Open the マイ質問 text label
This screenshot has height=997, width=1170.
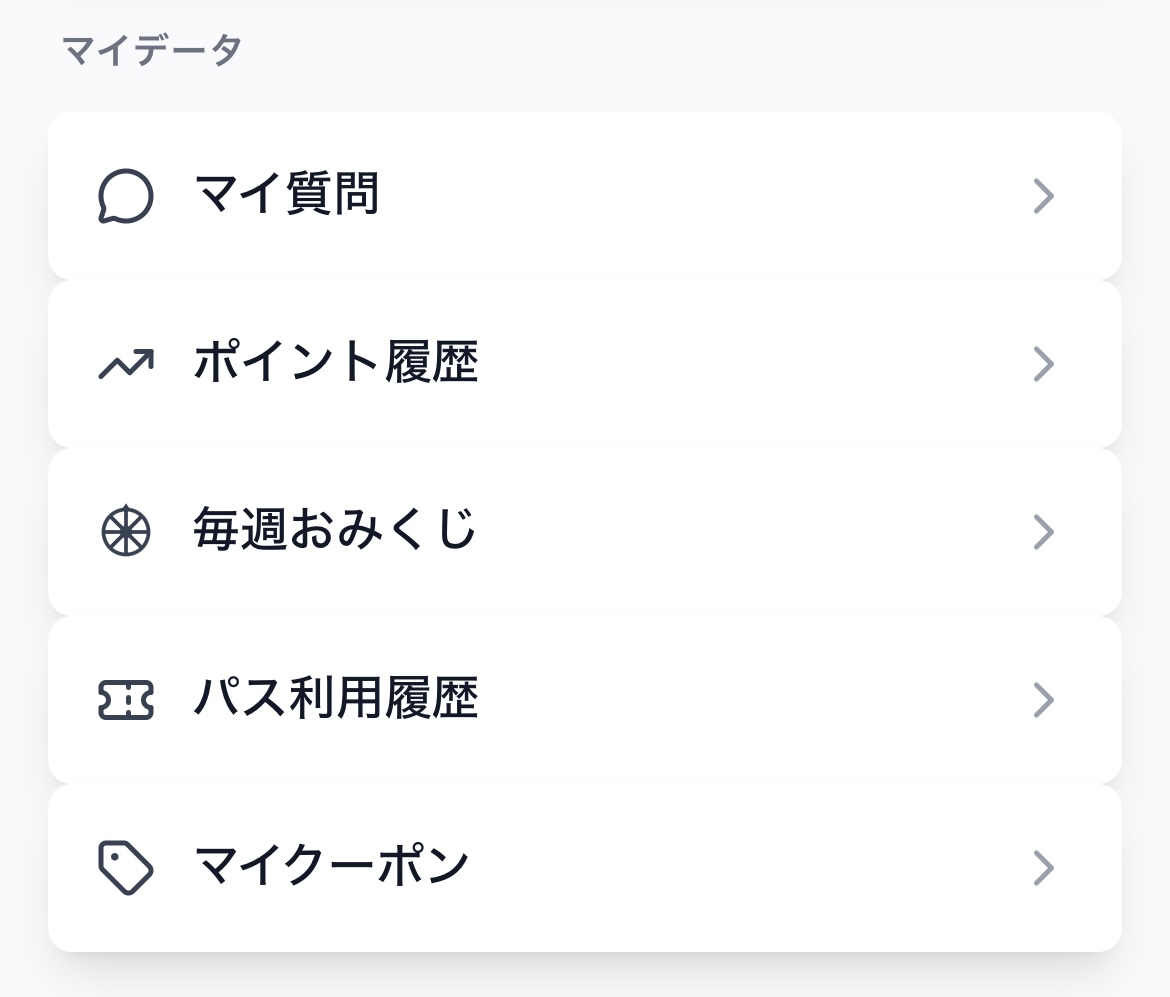(286, 194)
